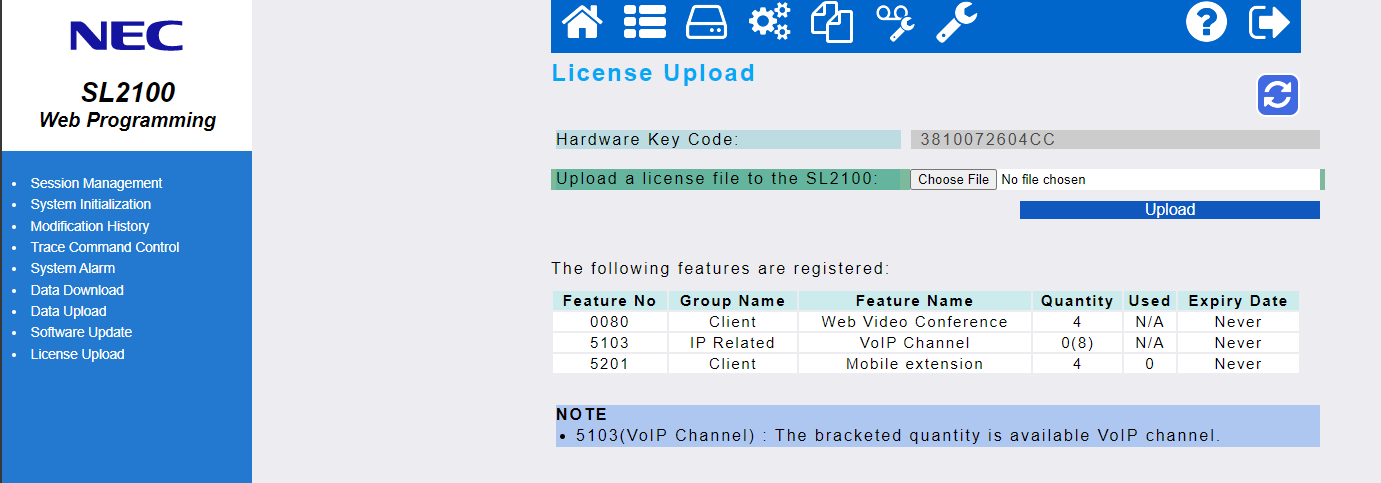Click the License Upload page heading

(654, 73)
